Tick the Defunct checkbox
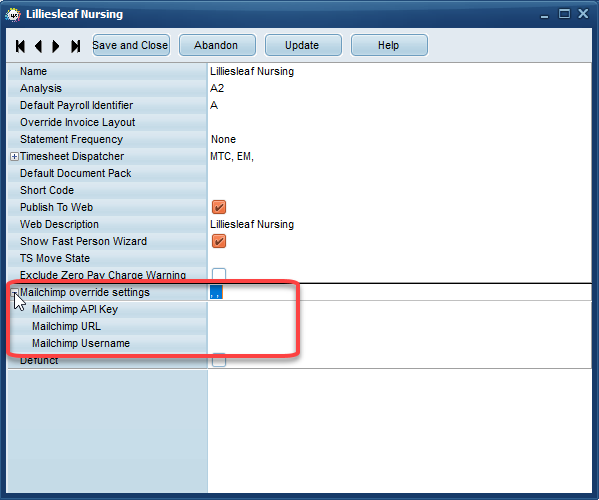This screenshot has width=599, height=500. [x=219, y=360]
